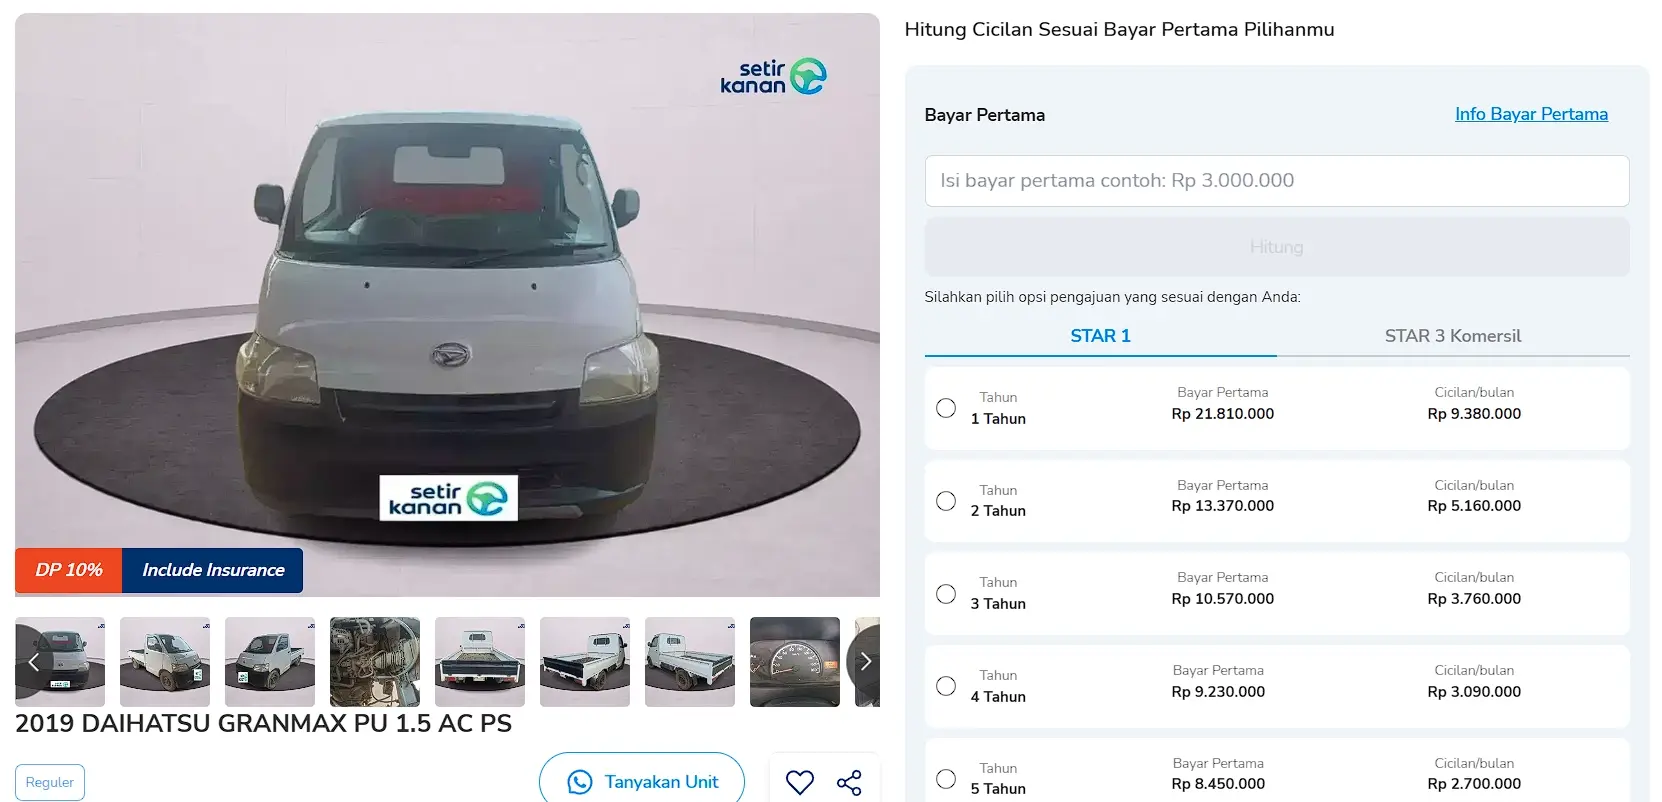The width and height of the screenshot is (1662, 802).
Task: Click the Reguler tag button
Action: [50, 782]
